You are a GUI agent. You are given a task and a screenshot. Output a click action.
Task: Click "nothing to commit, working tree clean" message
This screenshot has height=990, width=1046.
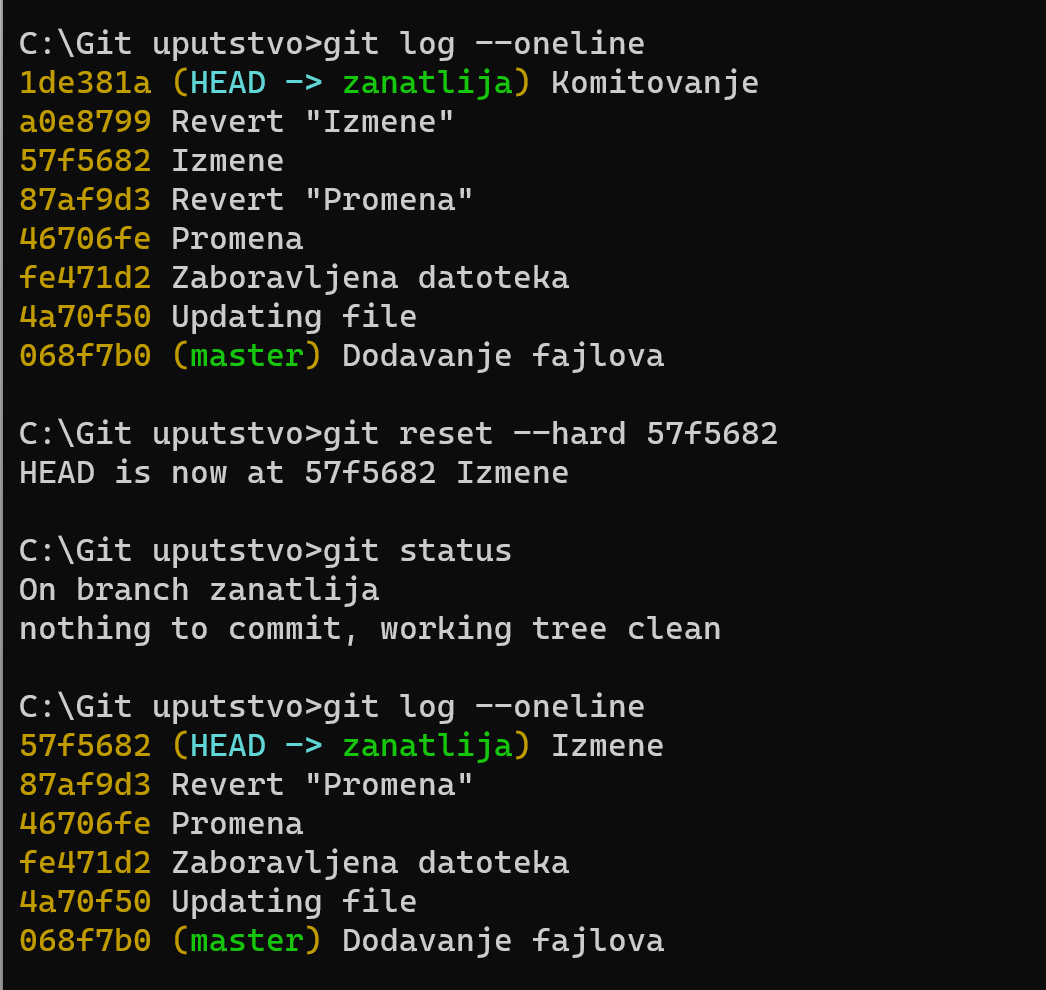[369, 628]
